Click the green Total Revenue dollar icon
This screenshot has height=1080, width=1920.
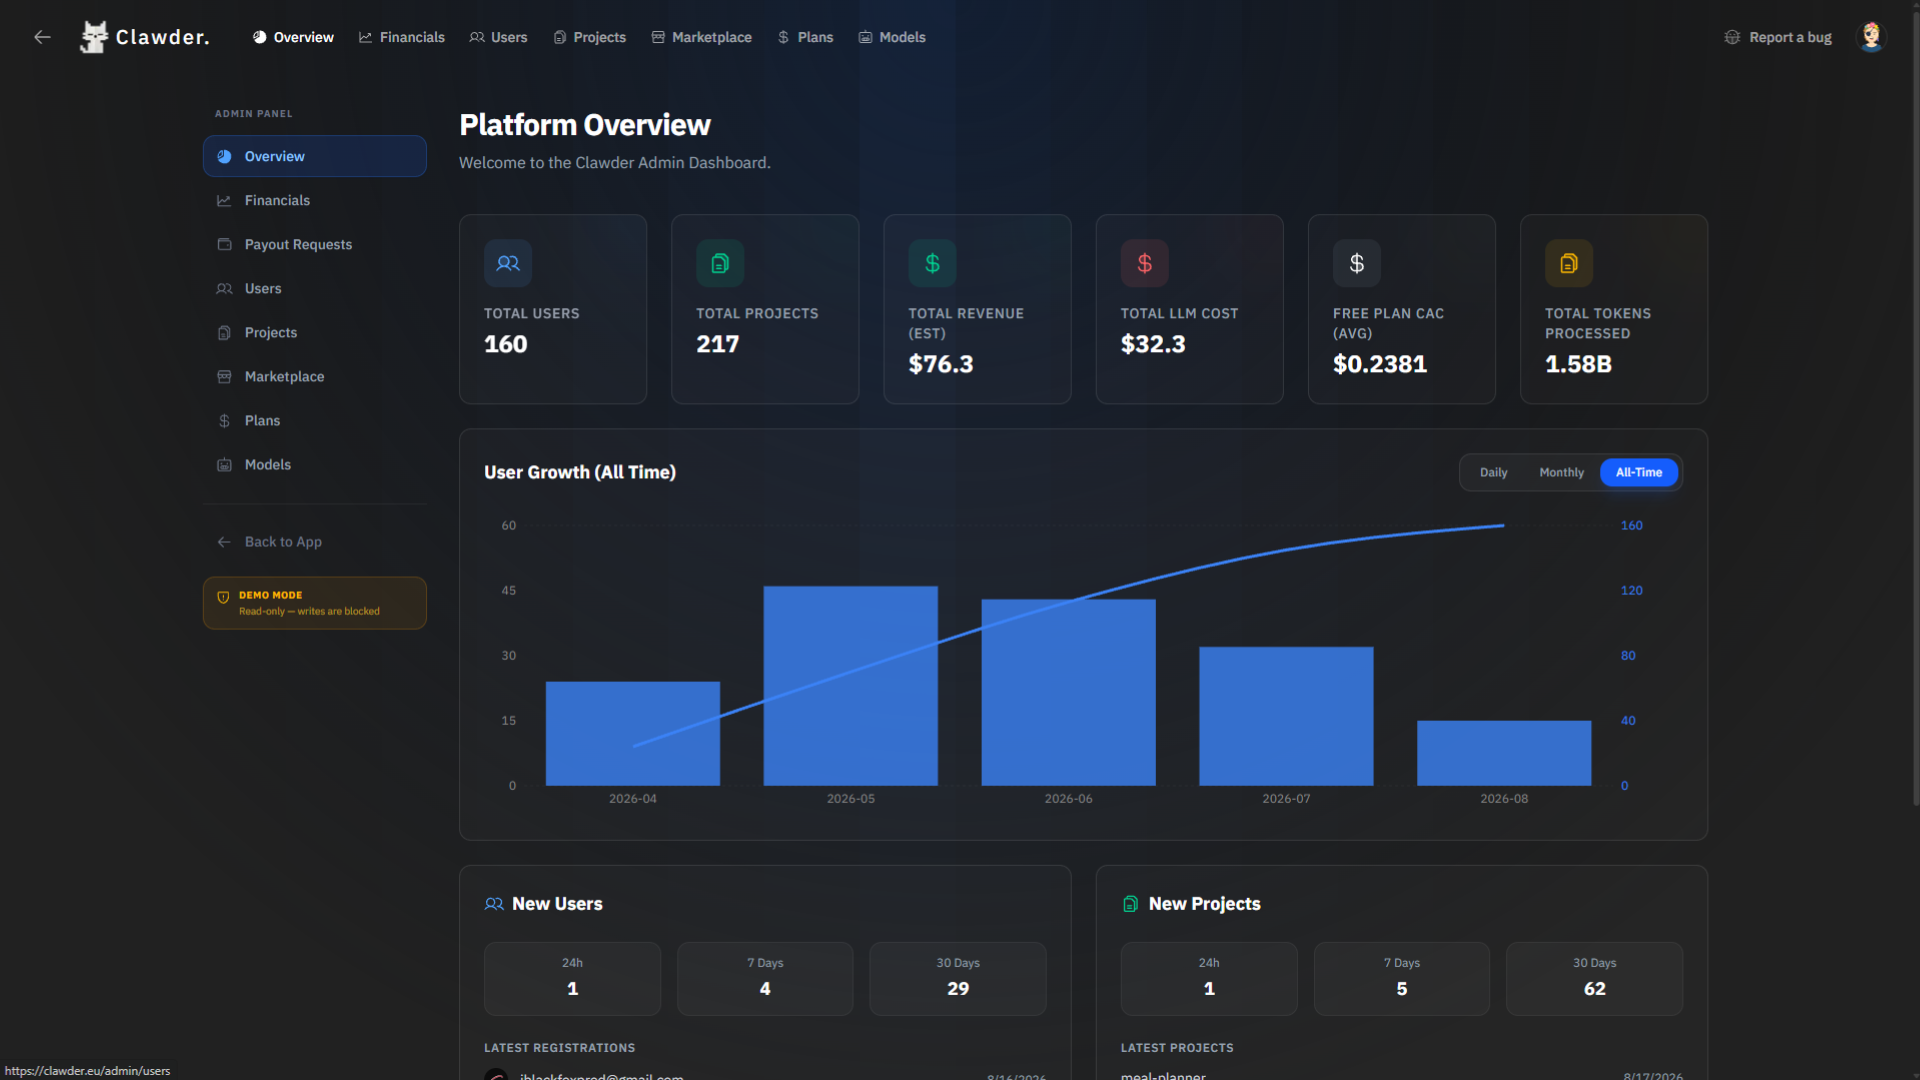[x=932, y=263]
